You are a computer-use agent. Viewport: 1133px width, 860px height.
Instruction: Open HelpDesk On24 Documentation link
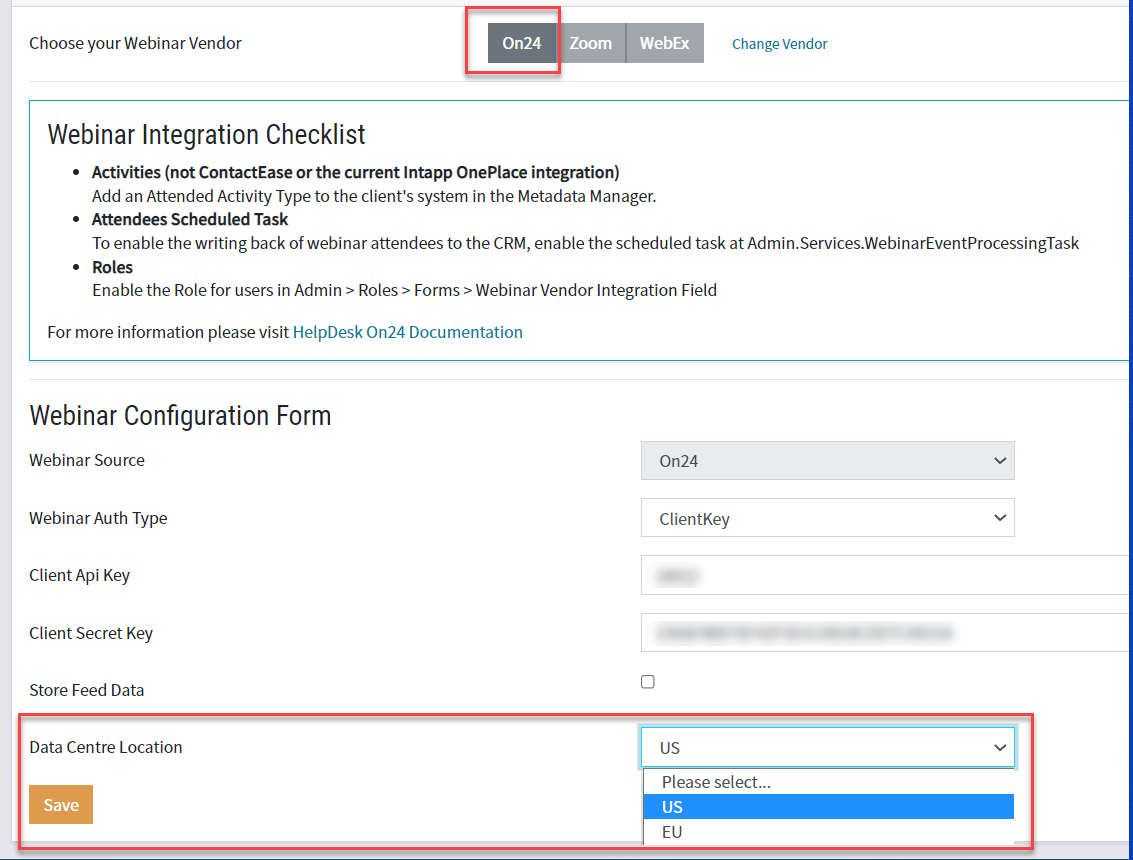[408, 332]
